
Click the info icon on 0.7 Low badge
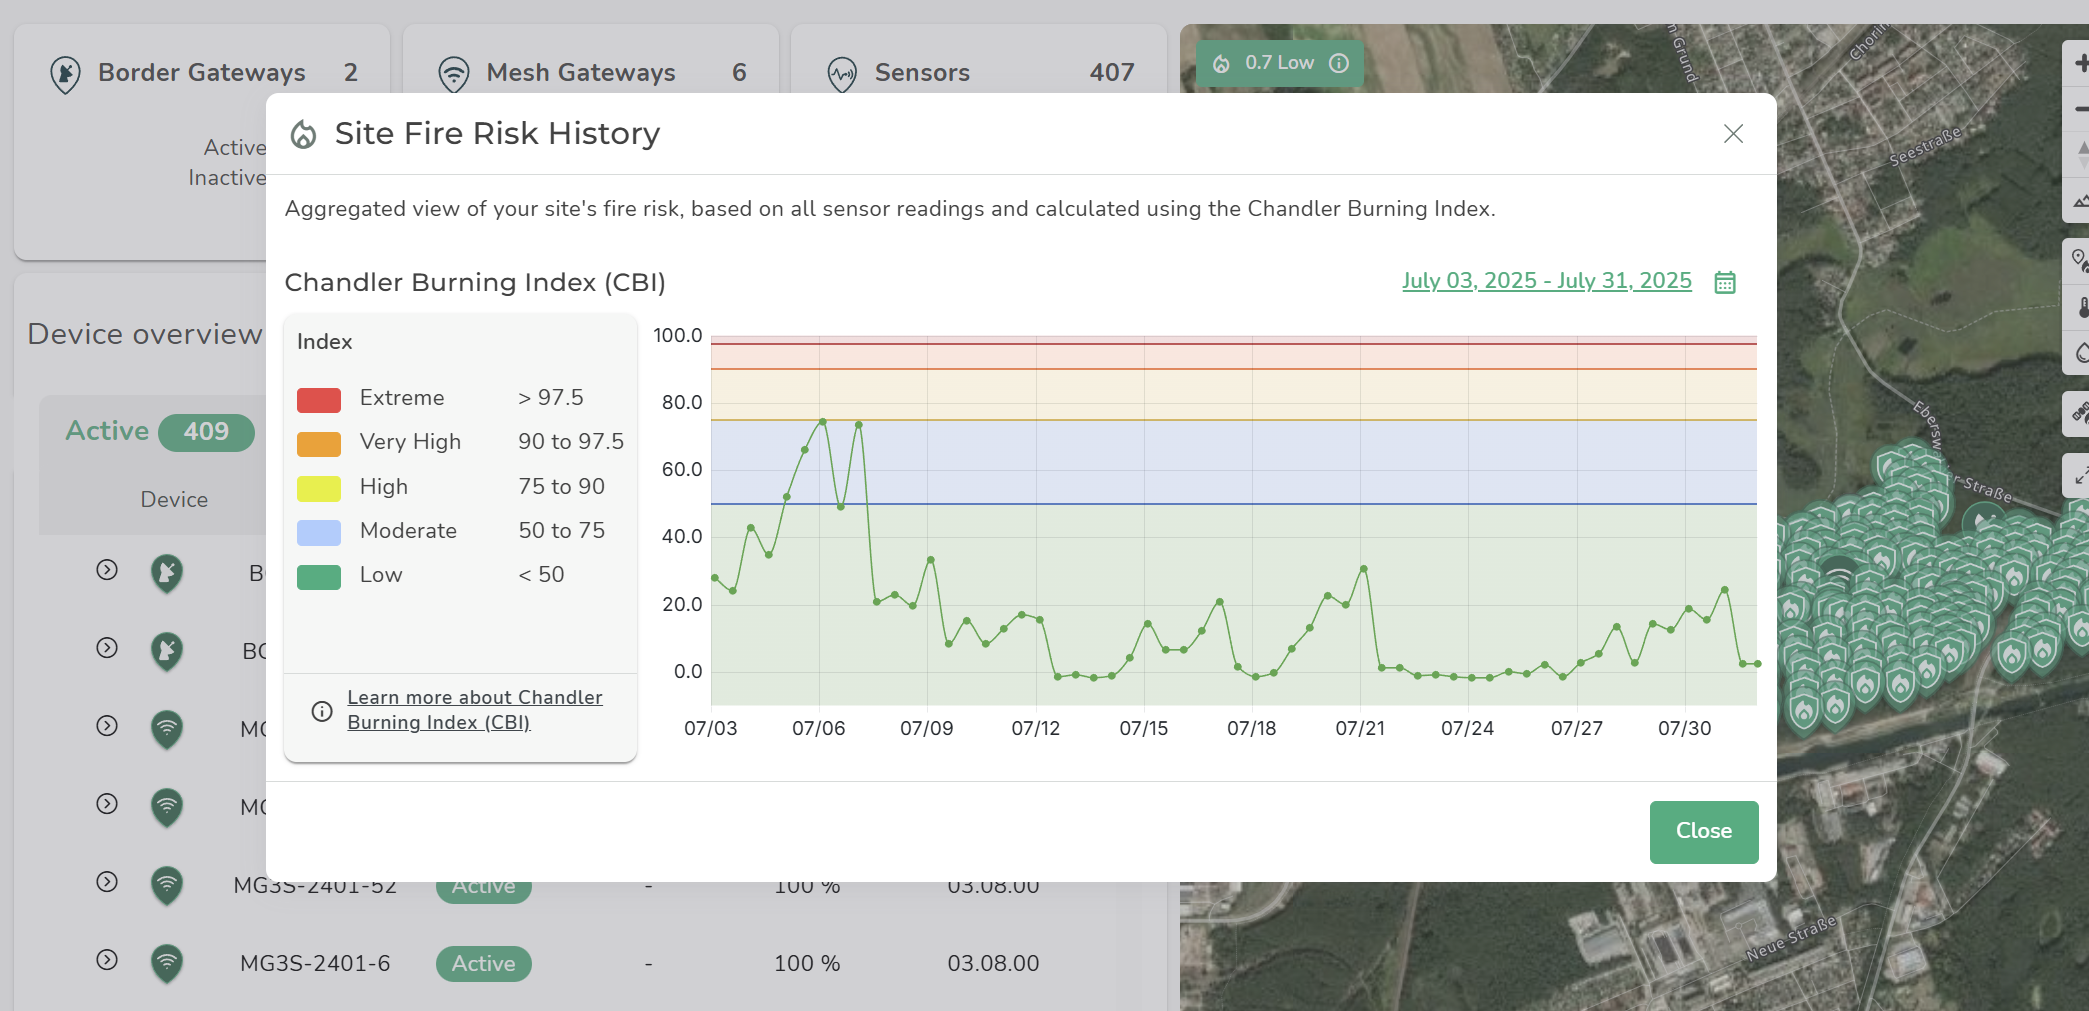(x=1339, y=63)
